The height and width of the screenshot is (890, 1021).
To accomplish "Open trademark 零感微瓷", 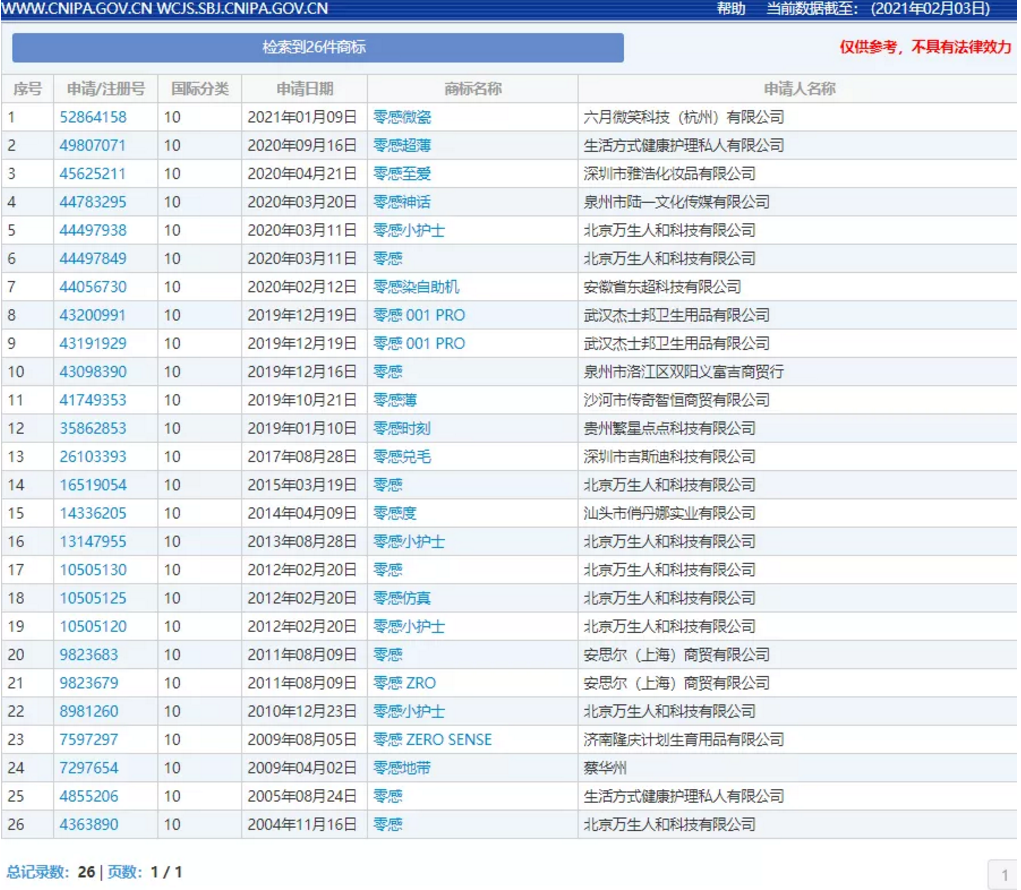I will (x=402, y=117).
